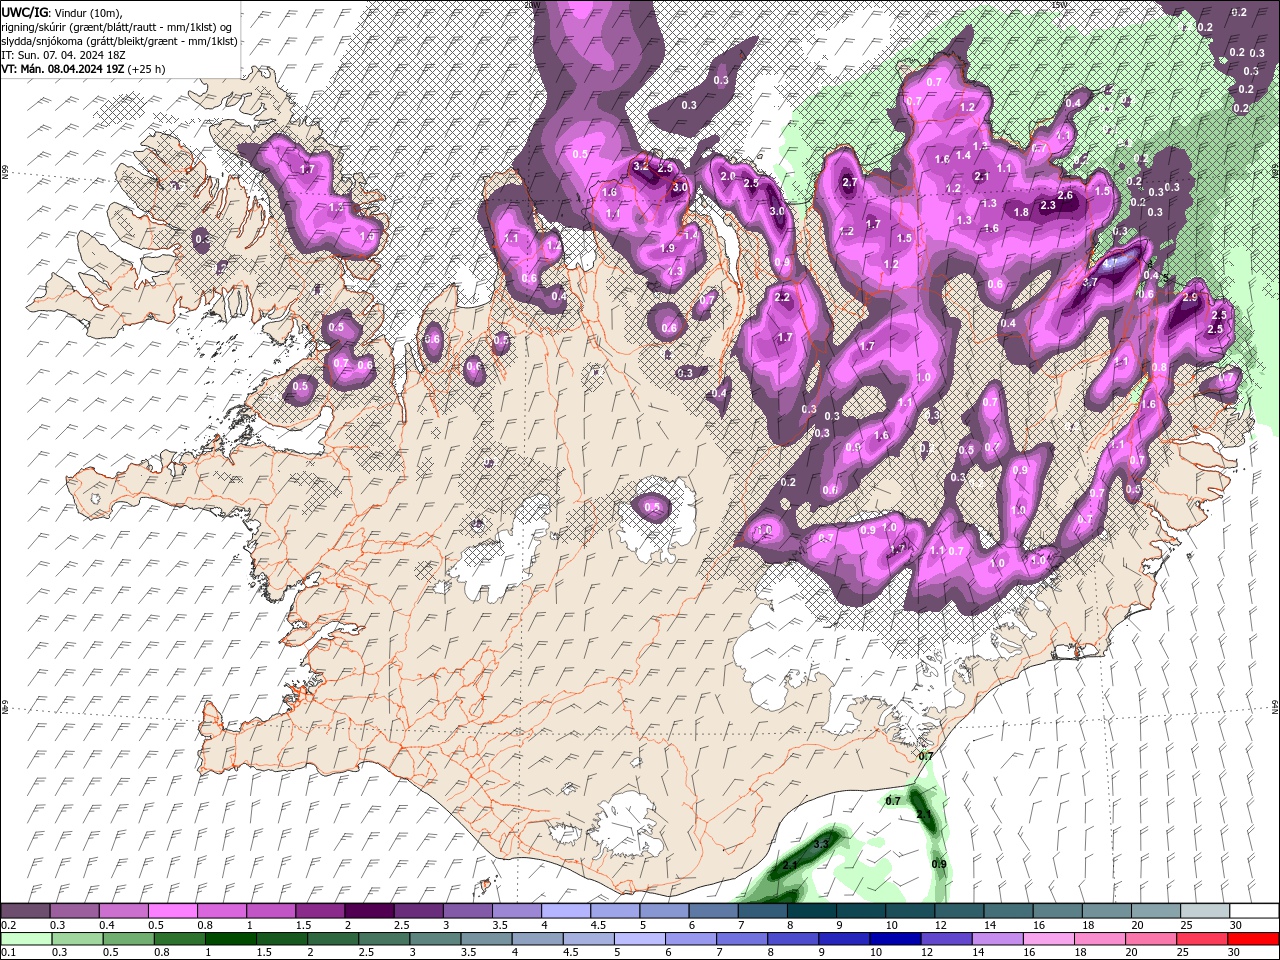Click the '20W' longitude label at the top
Viewport: 1280px width, 960px height.
click(x=533, y=4)
